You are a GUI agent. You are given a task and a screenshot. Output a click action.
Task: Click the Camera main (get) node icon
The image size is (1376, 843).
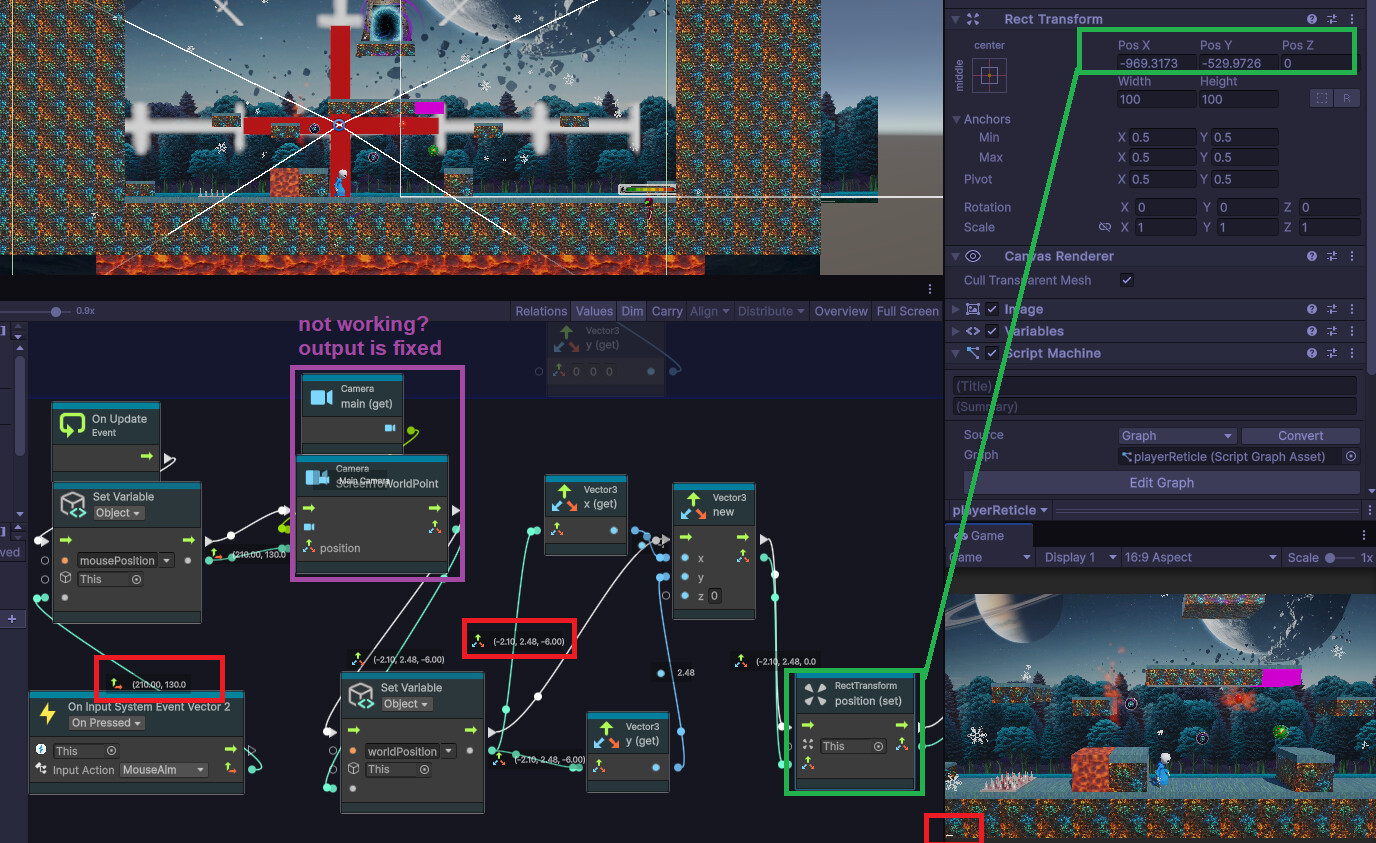[321, 396]
